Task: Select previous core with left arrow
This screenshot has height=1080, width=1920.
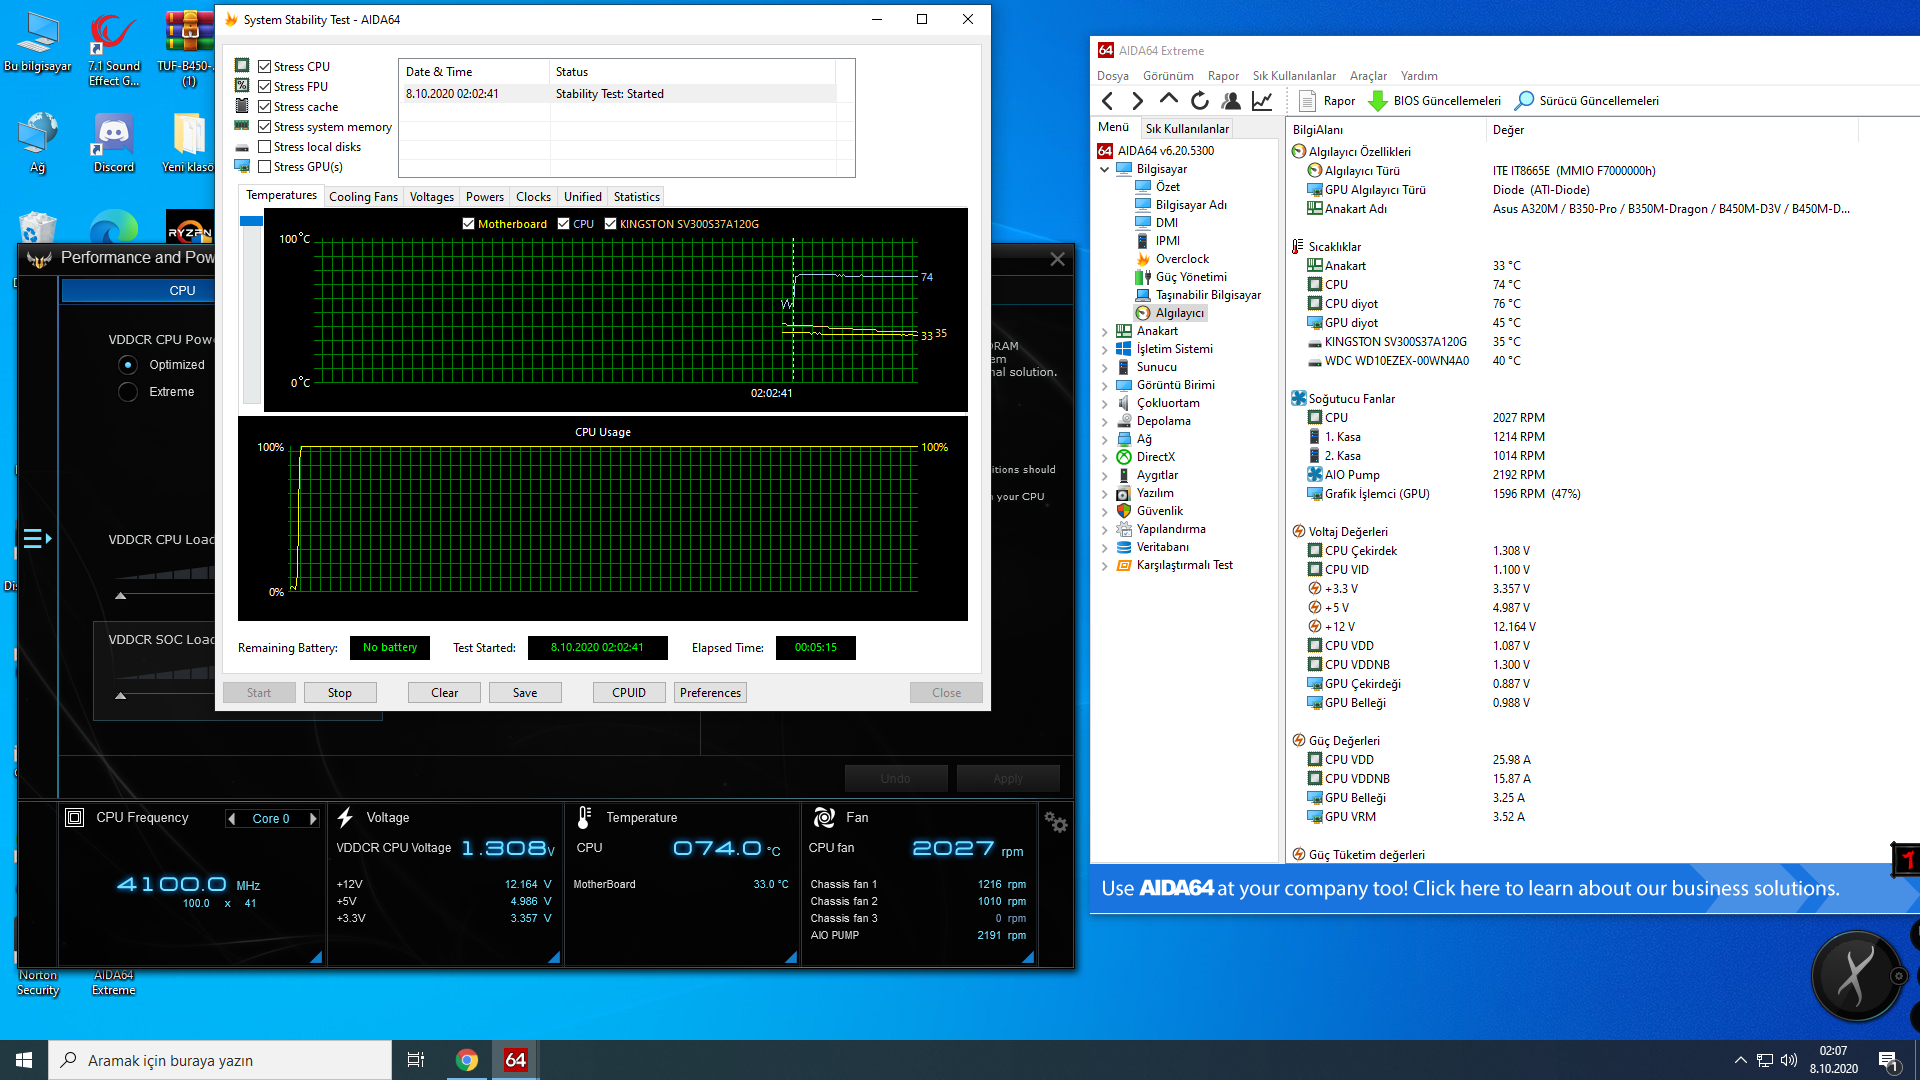Action: coord(232,819)
